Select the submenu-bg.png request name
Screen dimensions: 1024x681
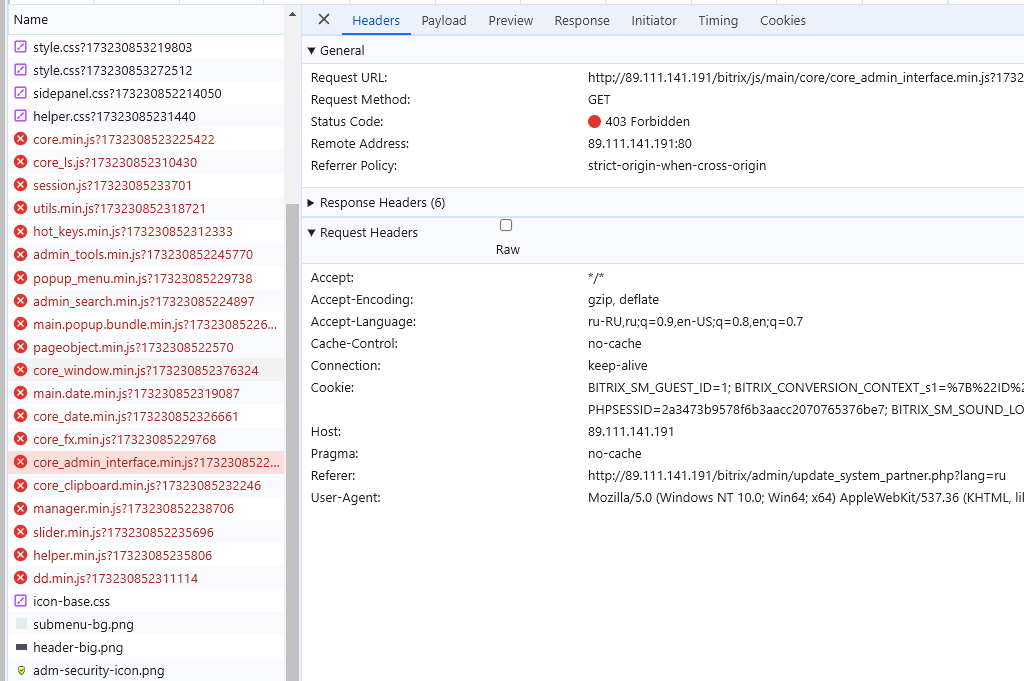83,624
